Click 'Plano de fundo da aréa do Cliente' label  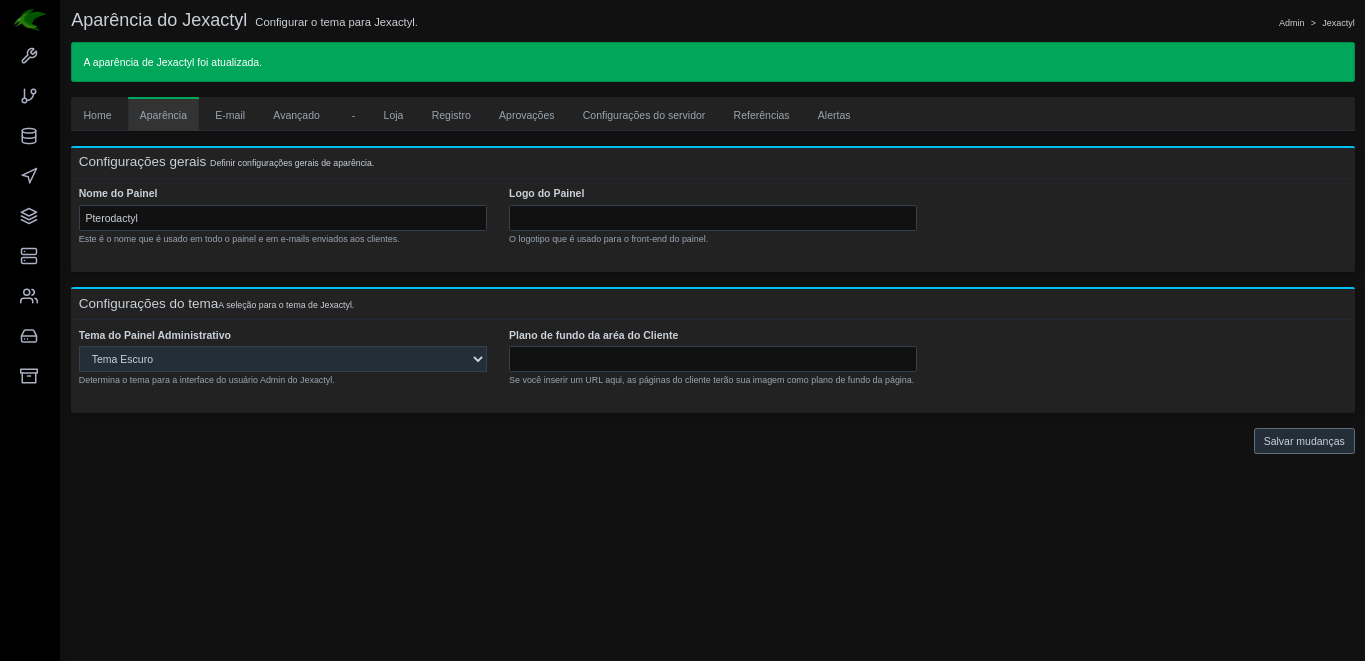point(593,335)
